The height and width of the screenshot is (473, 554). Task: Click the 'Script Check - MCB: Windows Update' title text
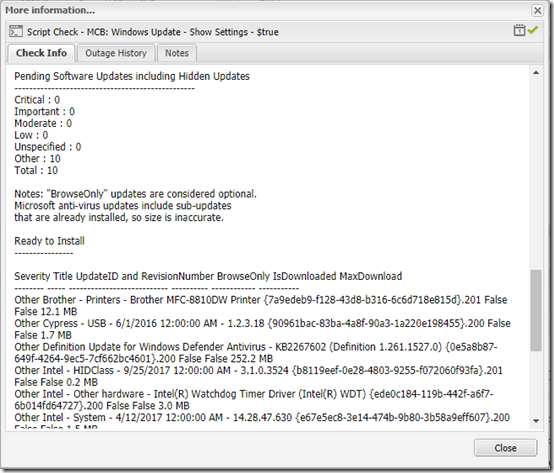(x=153, y=32)
